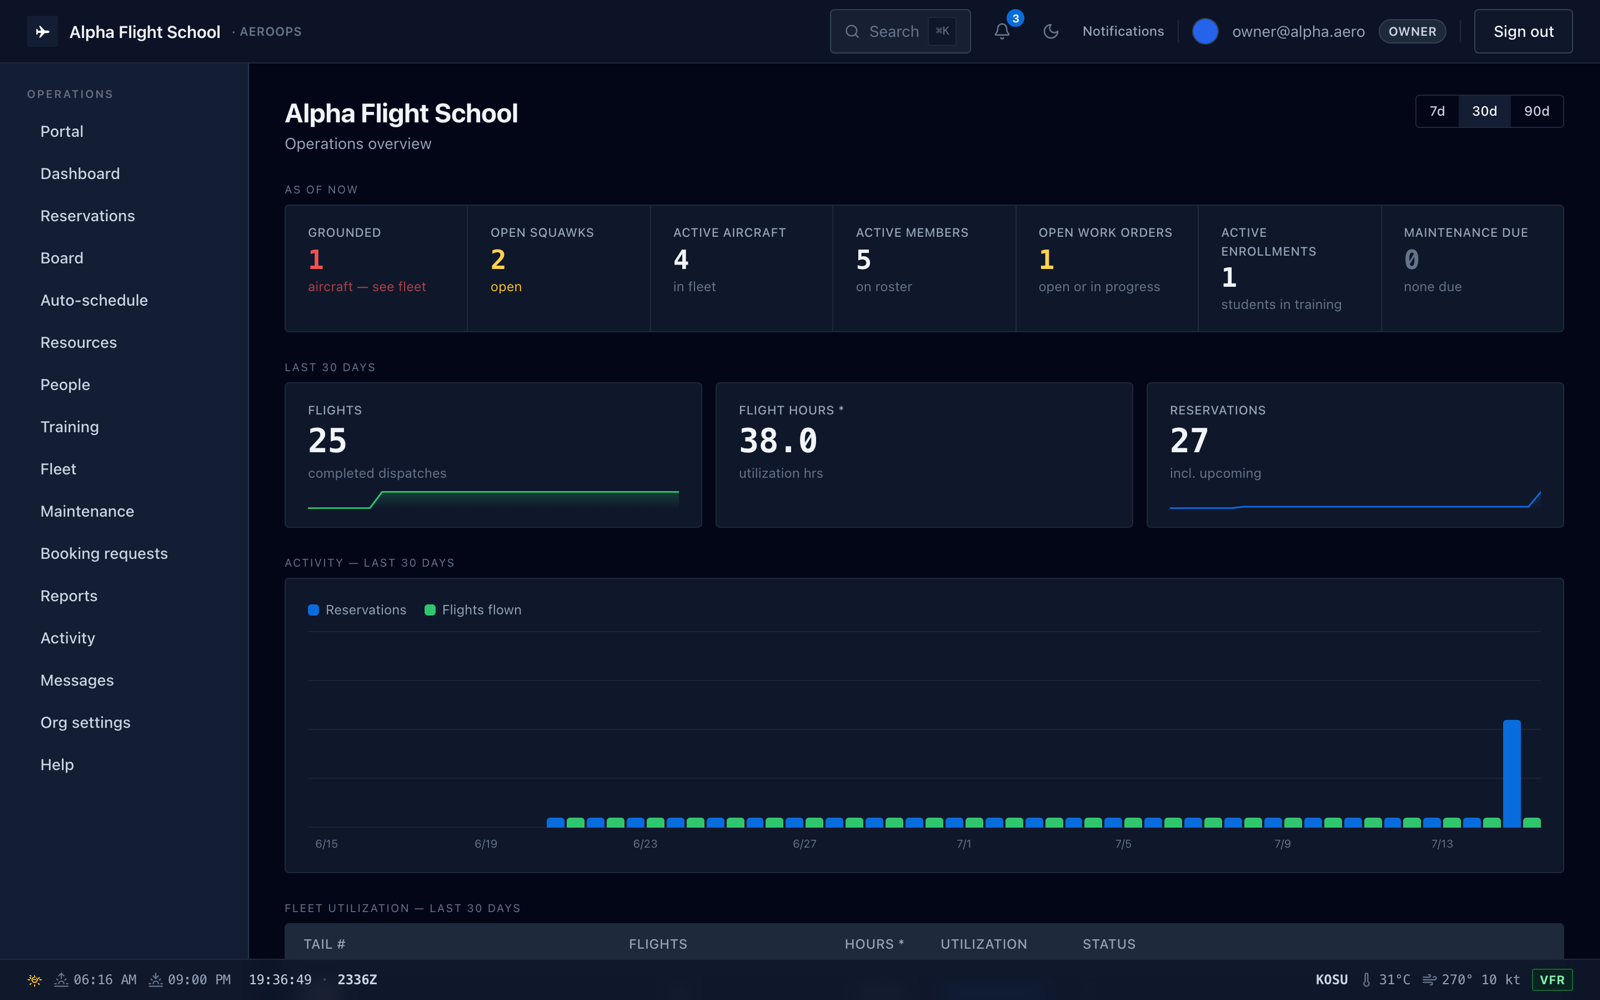Click the 2336Z zulu time
The image size is (1600, 1000).
(357, 980)
